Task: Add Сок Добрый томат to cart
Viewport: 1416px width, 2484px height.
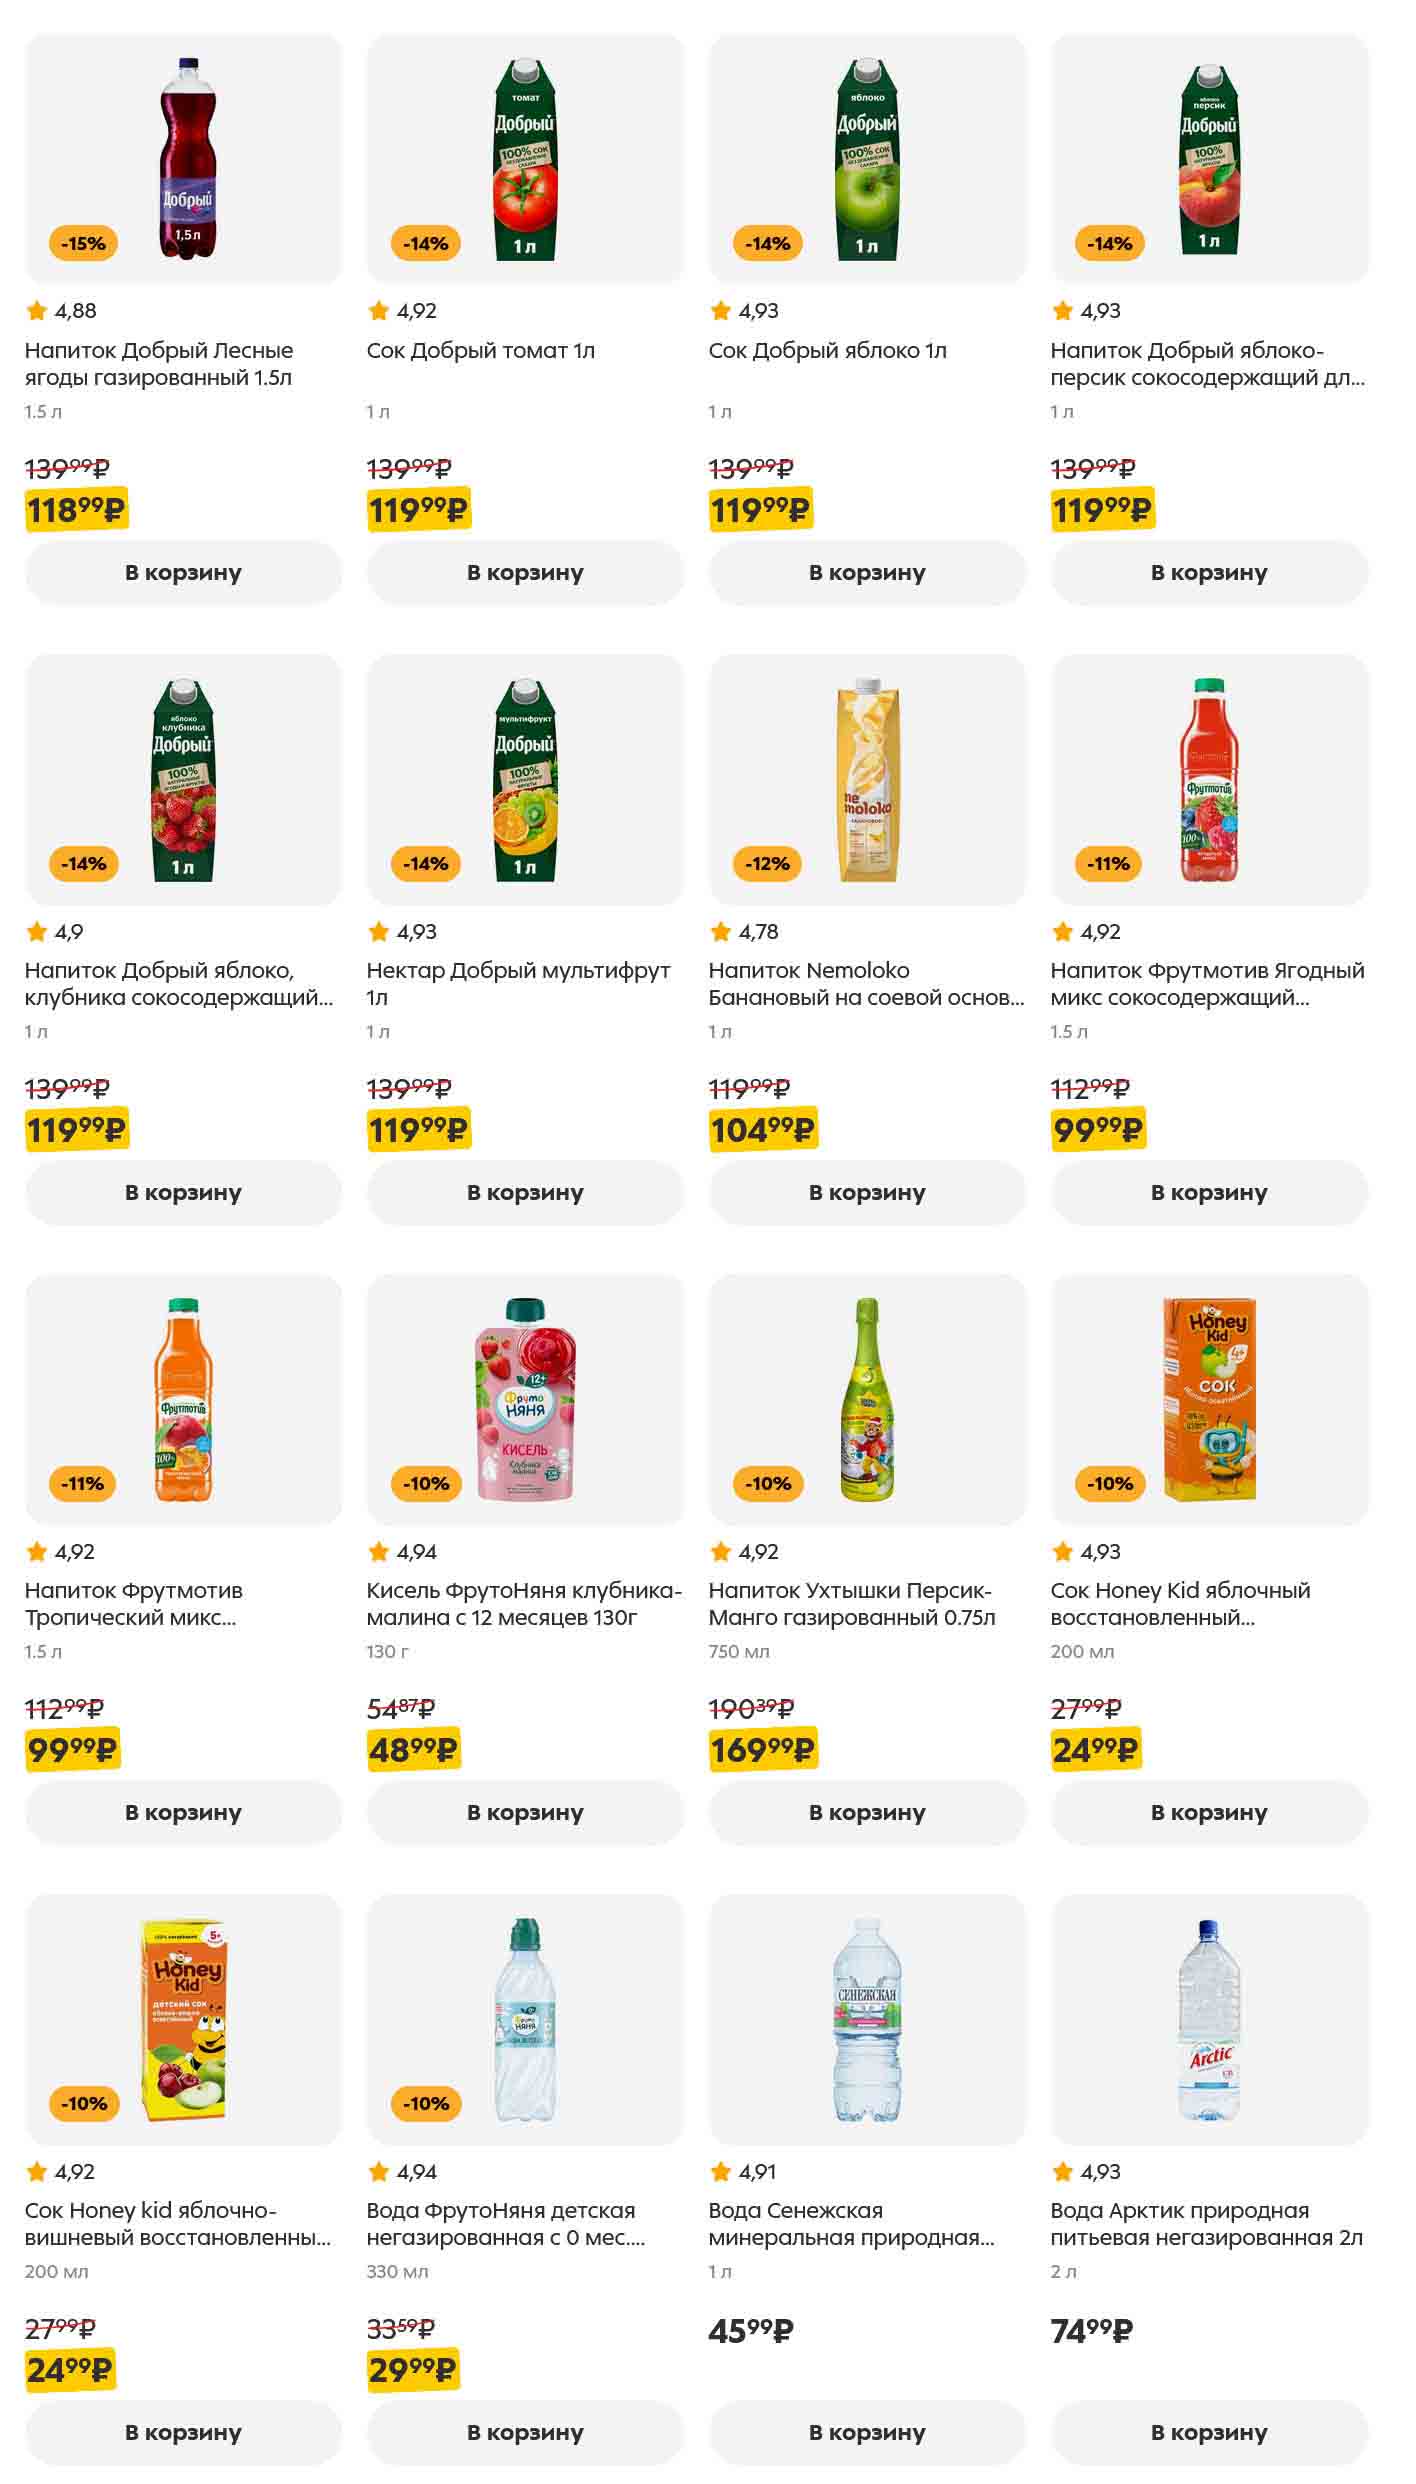Action: tap(525, 573)
